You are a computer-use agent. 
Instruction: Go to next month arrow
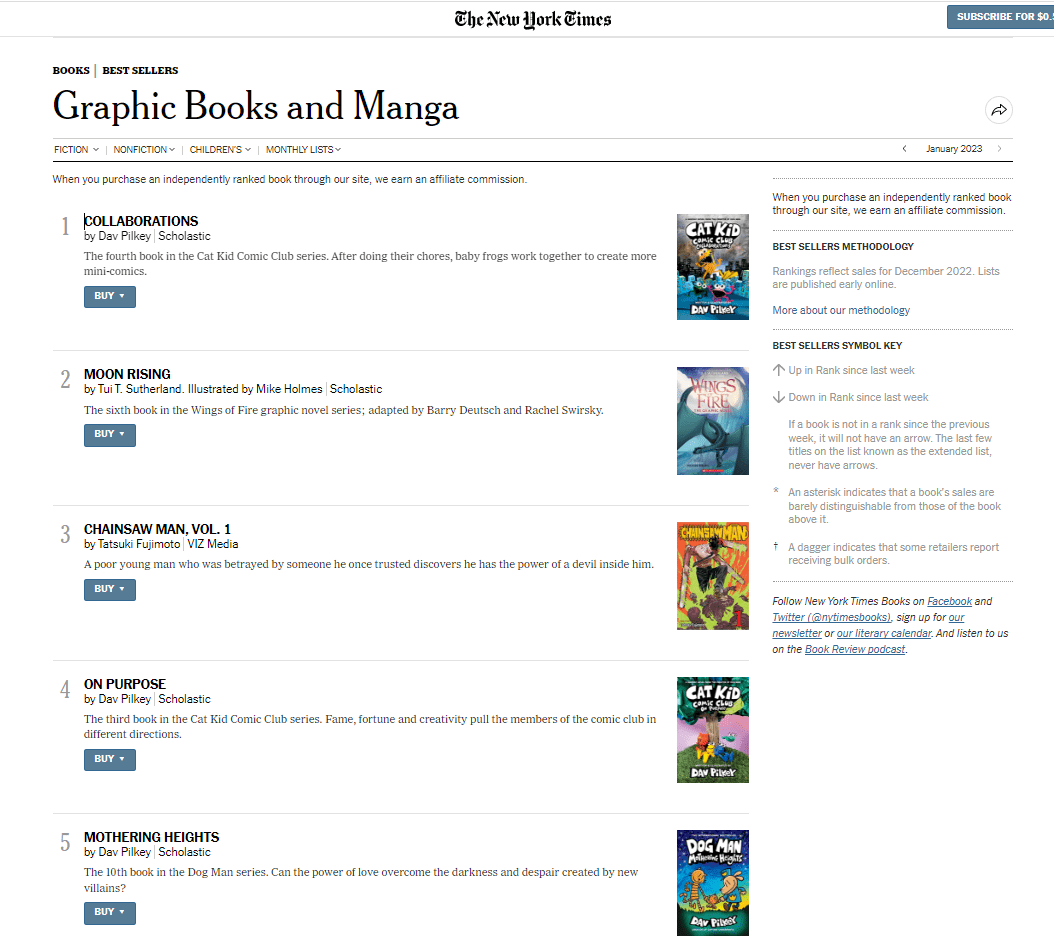point(1000,149)
